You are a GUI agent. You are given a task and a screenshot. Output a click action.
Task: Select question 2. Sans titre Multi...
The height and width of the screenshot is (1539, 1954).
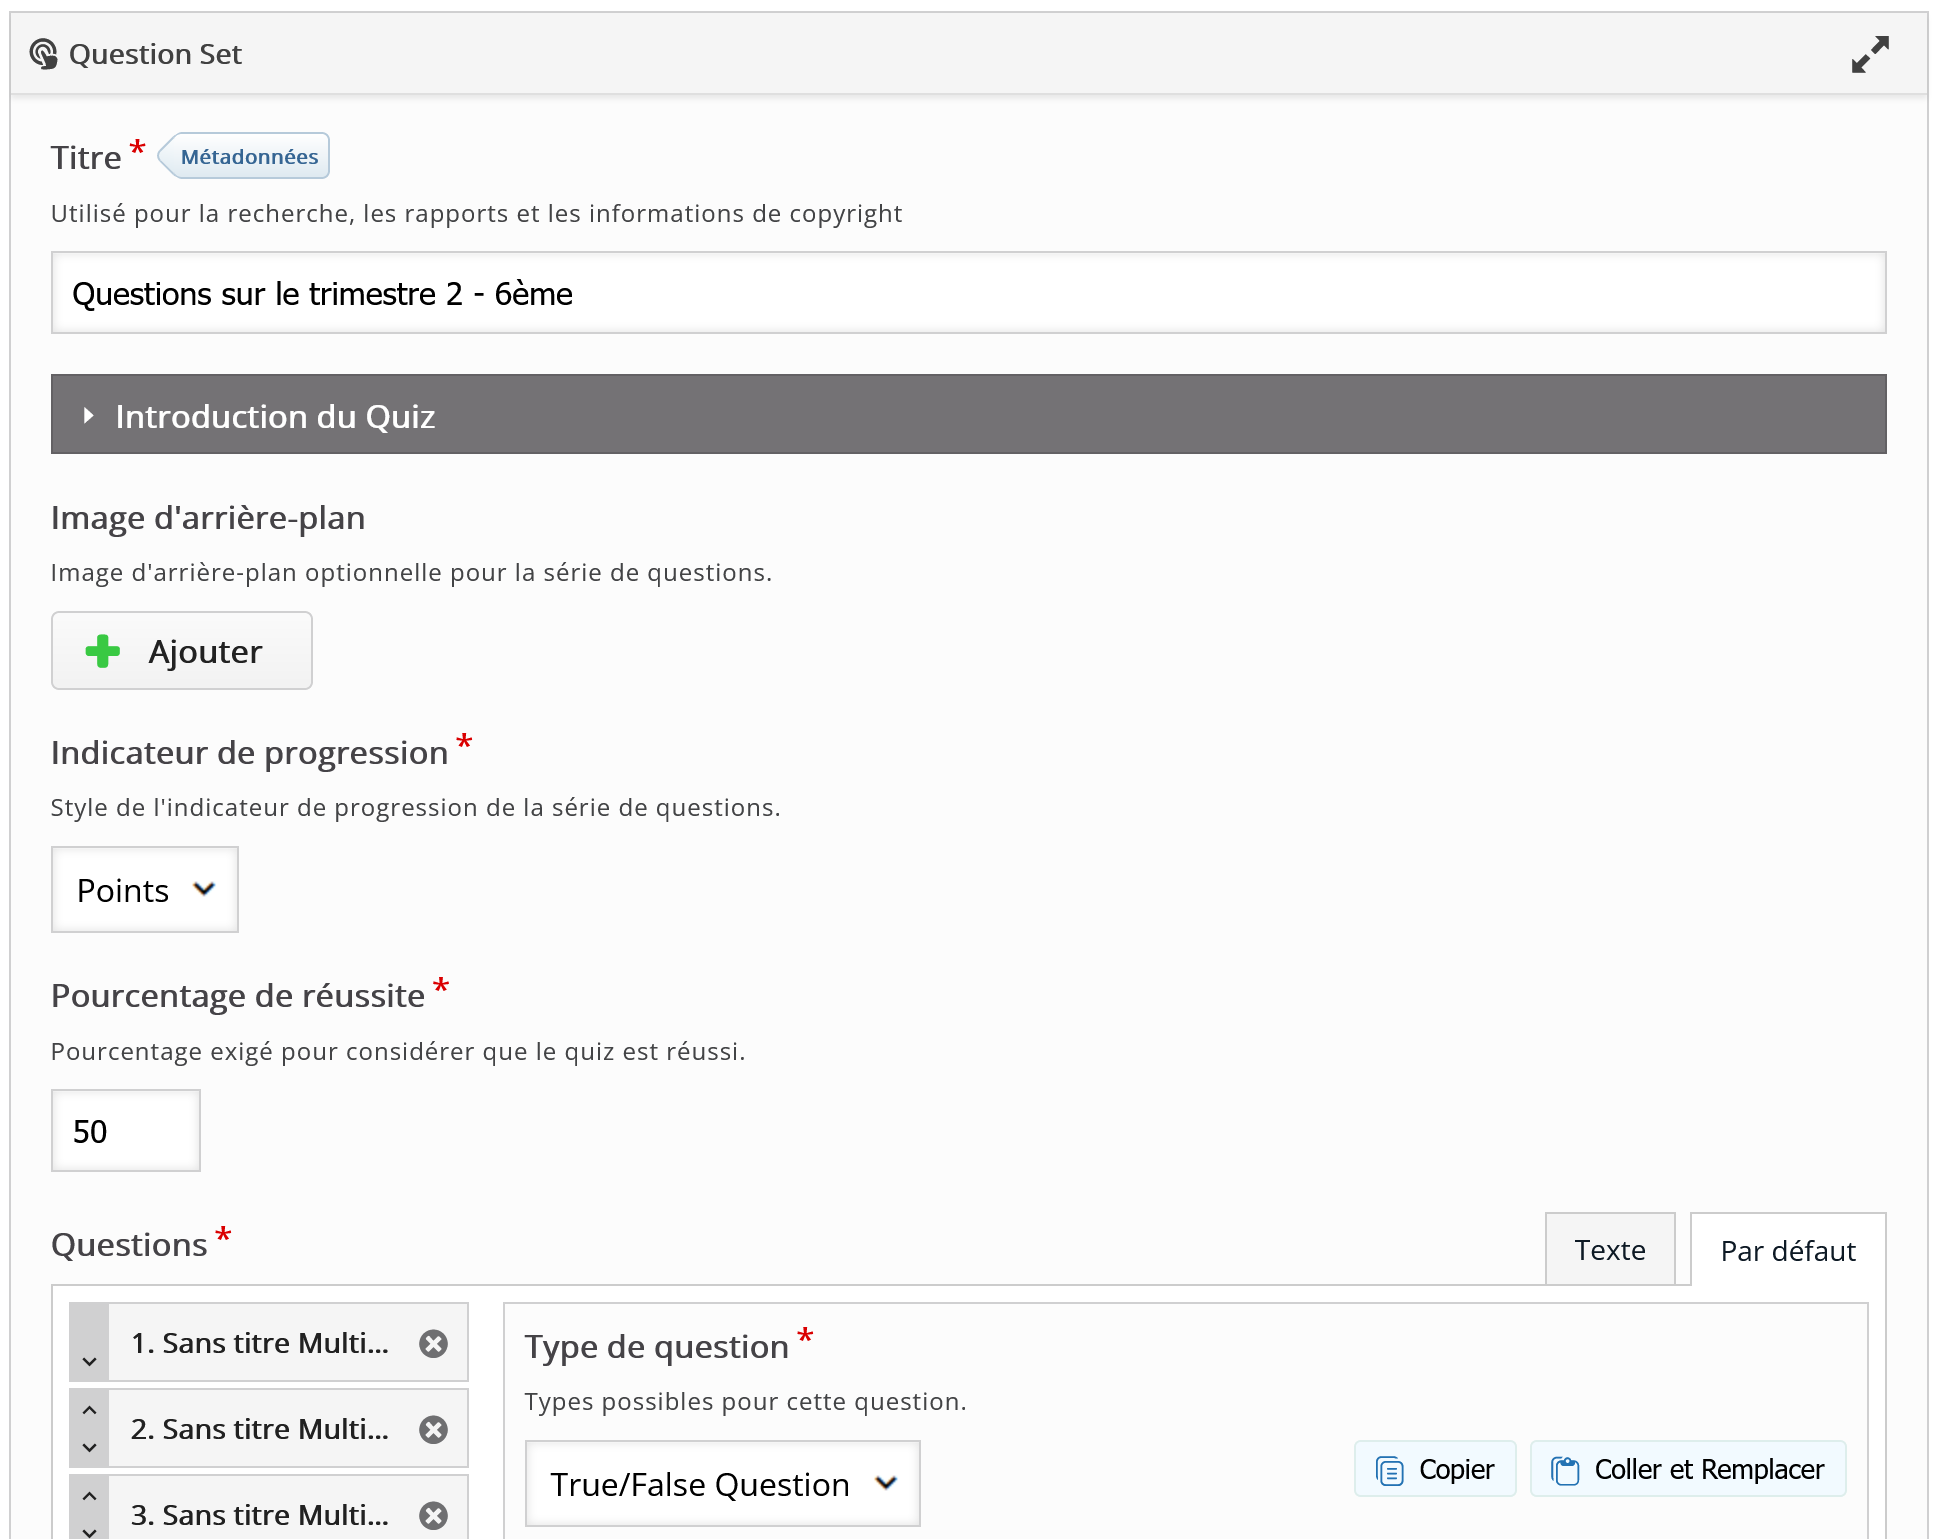click(260, 1429)
